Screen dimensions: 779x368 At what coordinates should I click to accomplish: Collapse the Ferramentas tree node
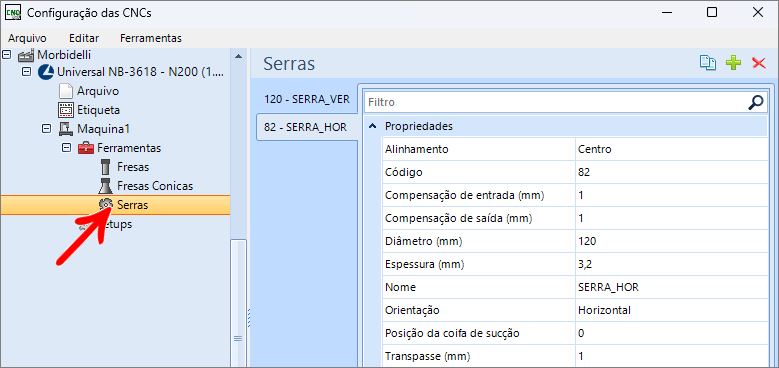[x=66, y=147]
